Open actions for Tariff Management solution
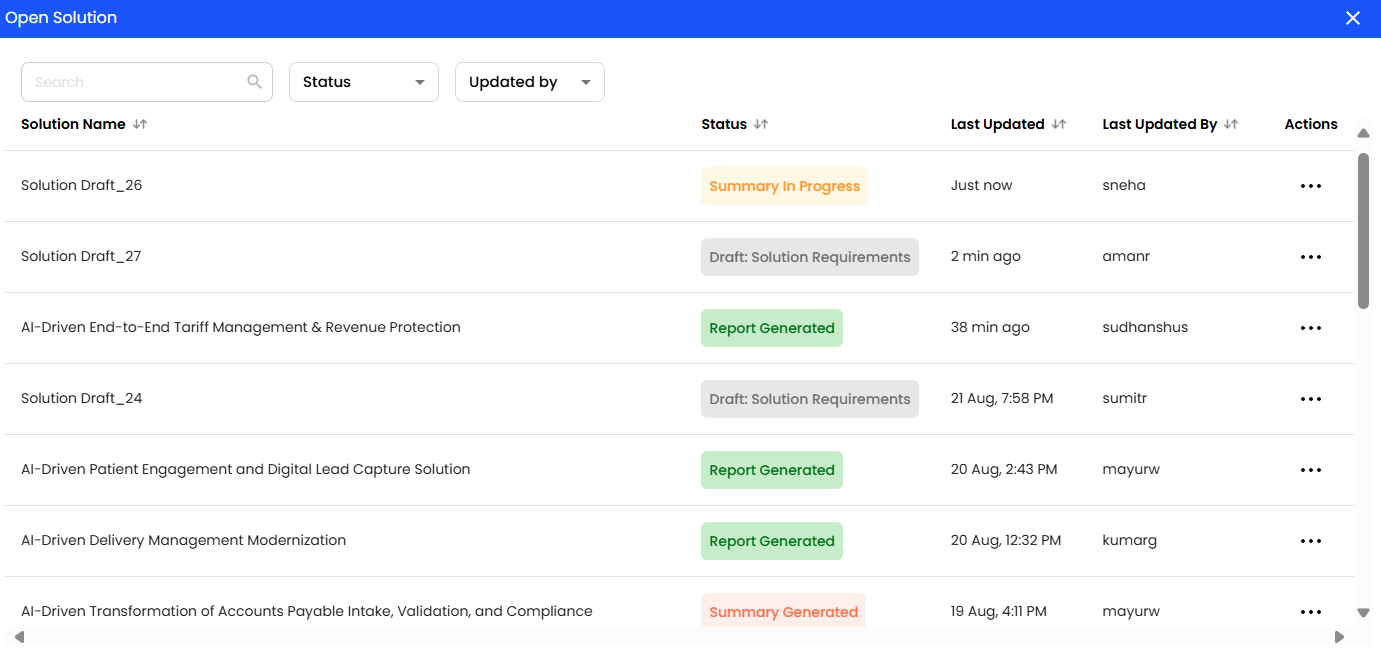Screen dimensions: 1381x651 tap(1310, 328)
